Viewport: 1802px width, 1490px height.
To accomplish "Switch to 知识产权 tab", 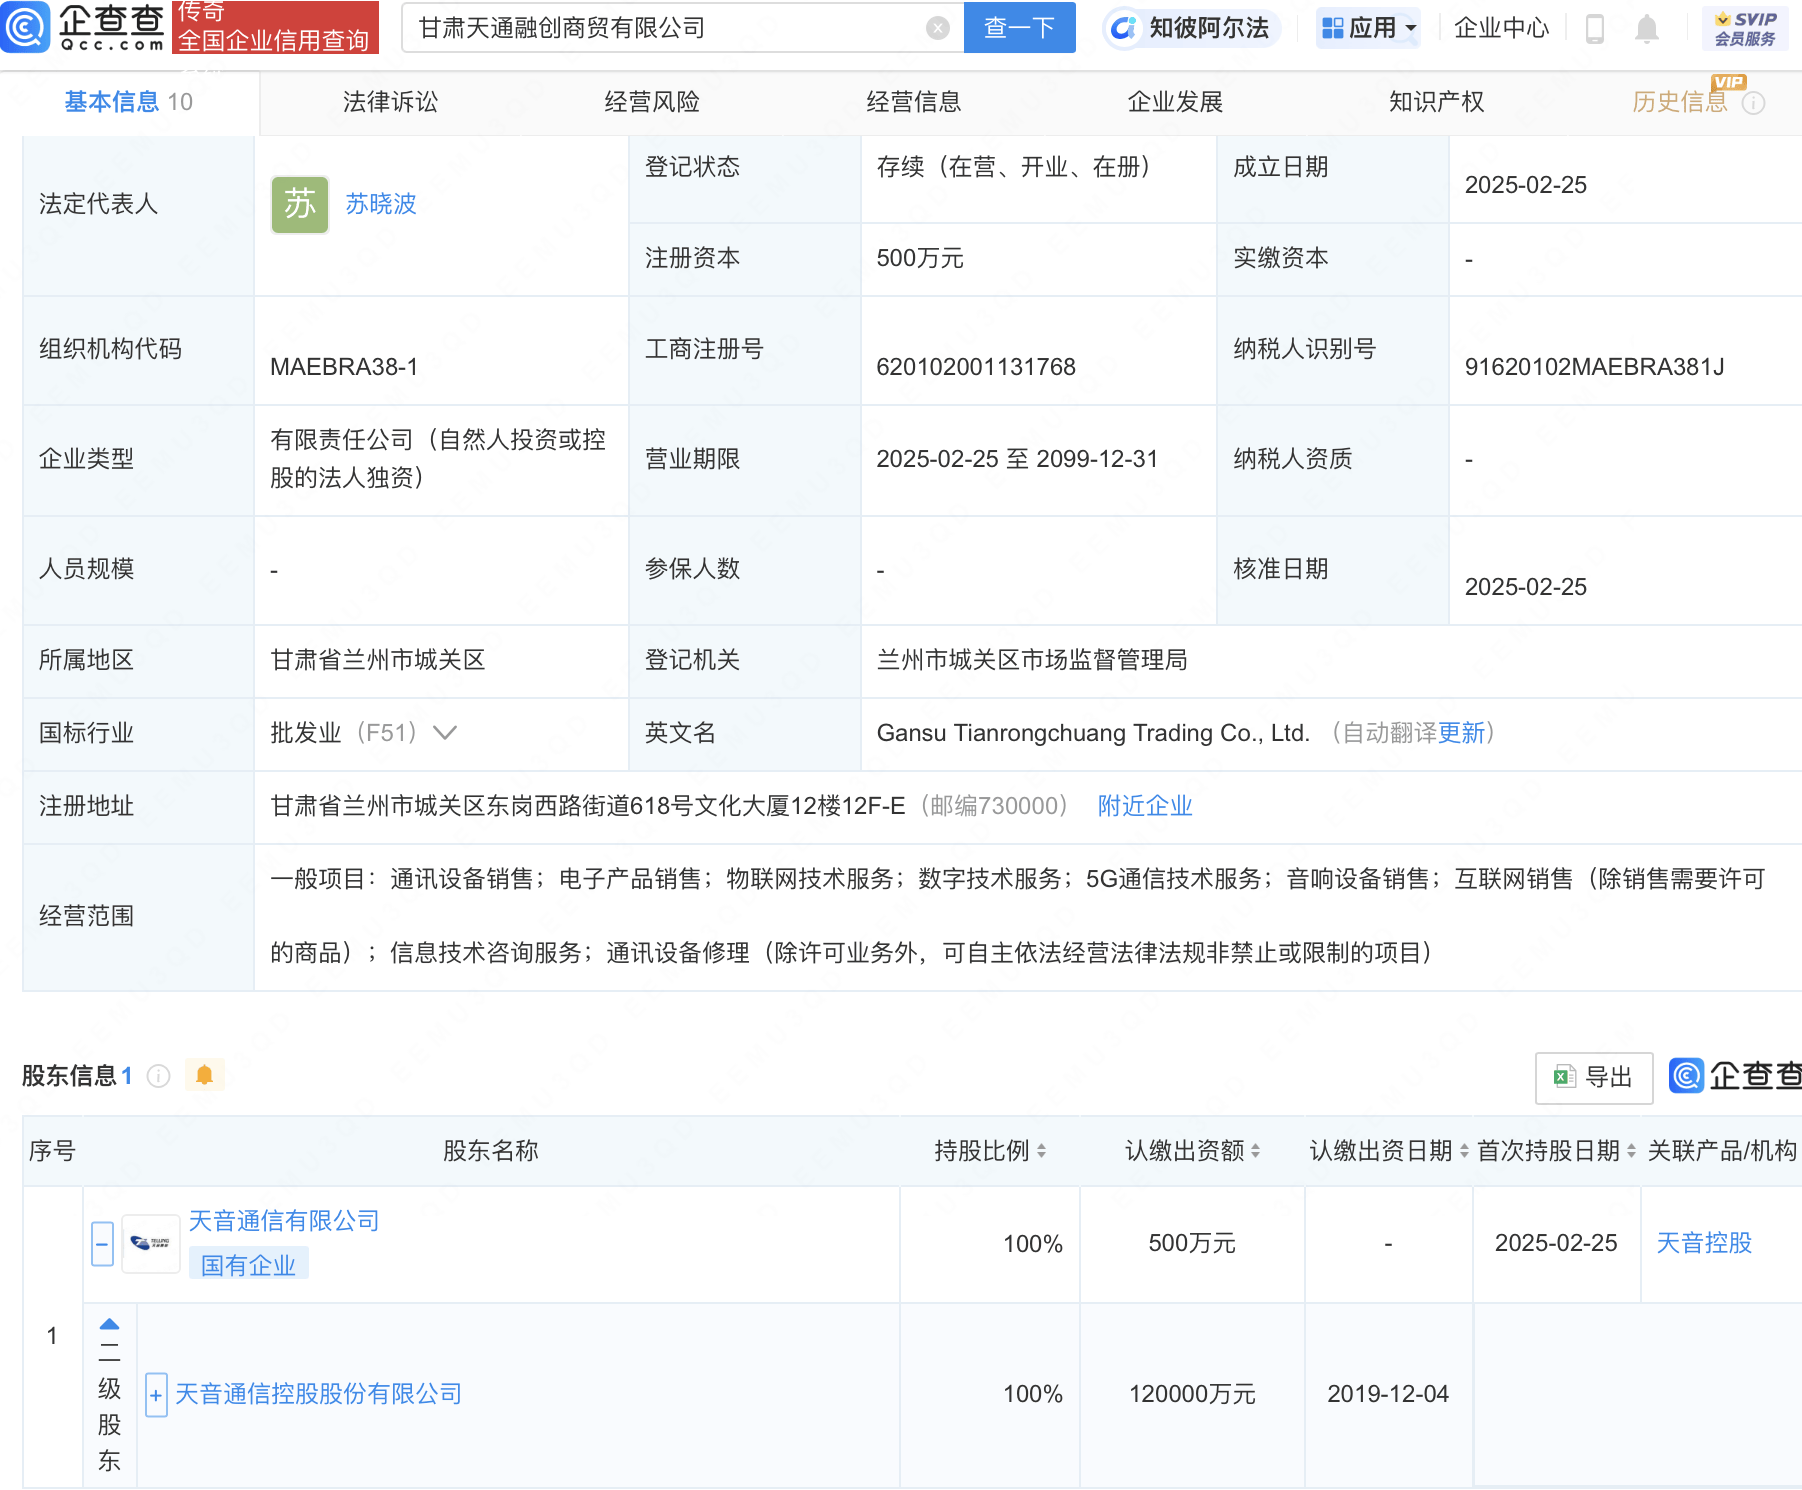I will tap(1436, 102).
